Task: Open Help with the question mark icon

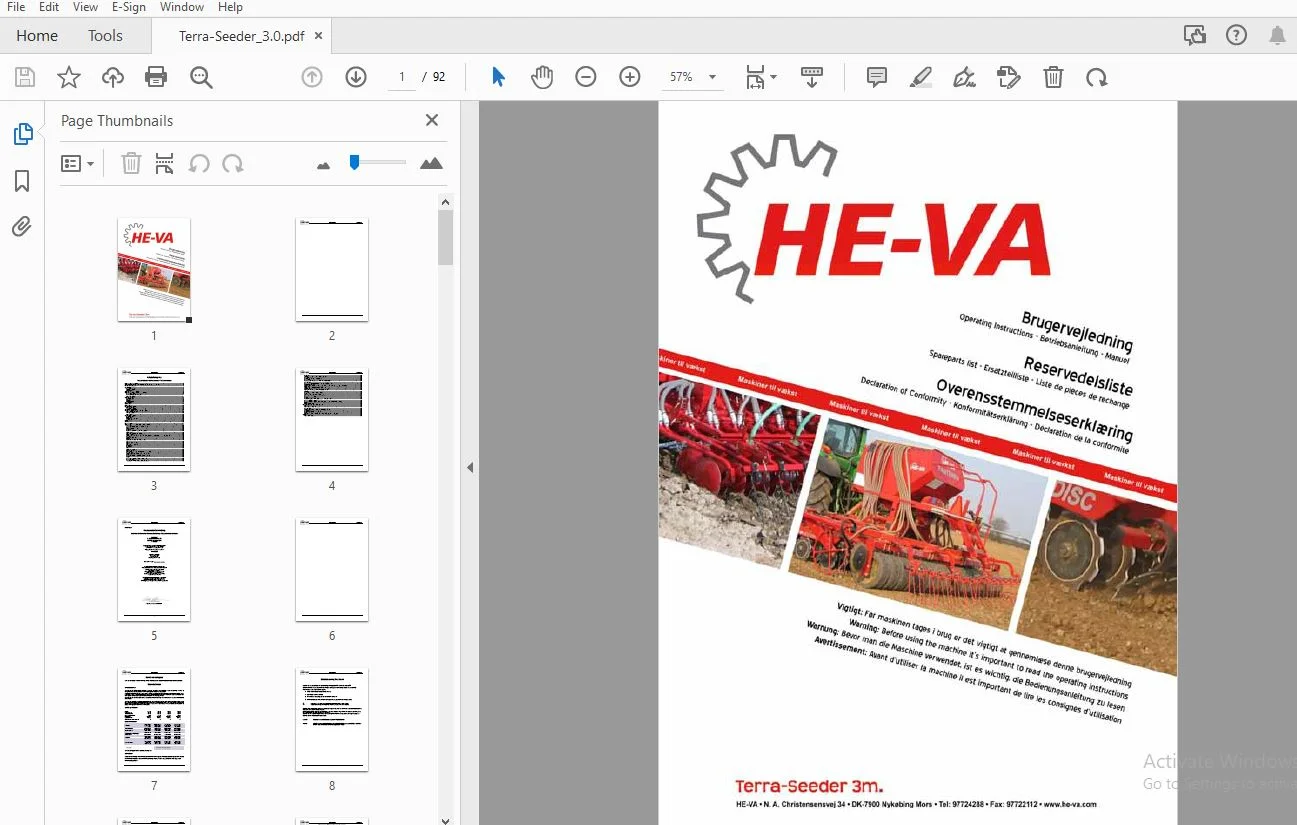Action: [x=1237, y=36]
